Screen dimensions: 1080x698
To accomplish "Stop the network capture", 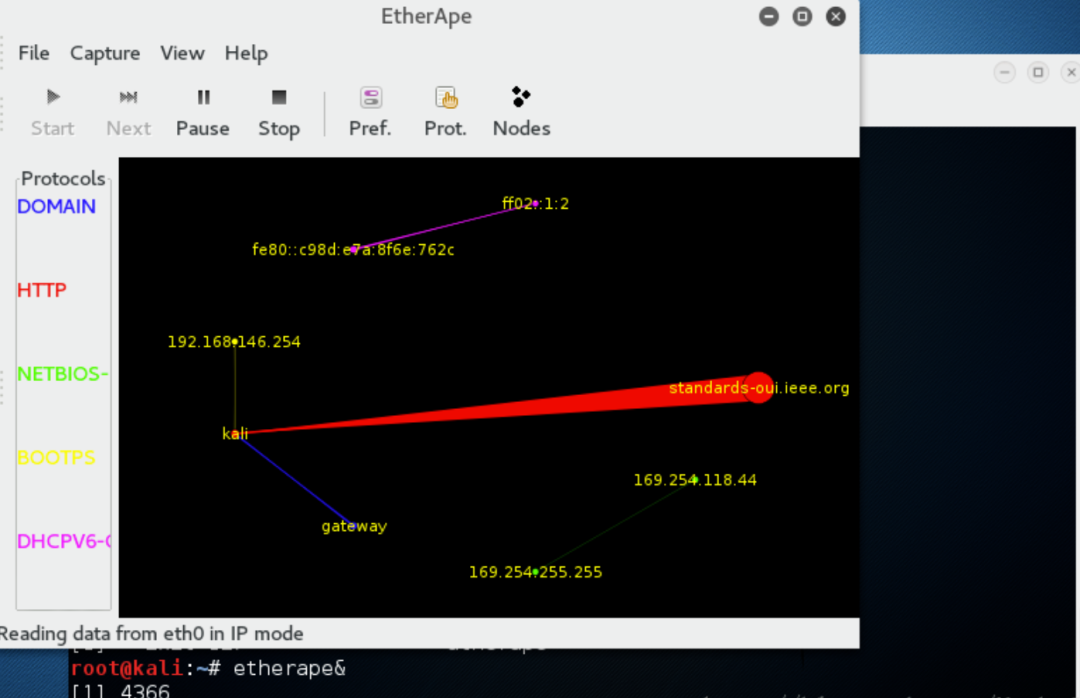I will [x=279, y=97].
